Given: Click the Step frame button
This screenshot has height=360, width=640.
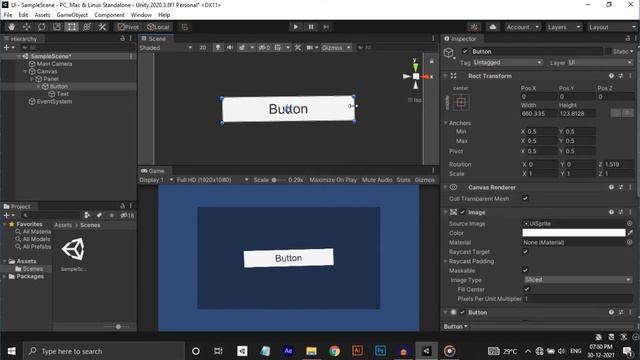Looking at the screenshot, I should (326, 27).
